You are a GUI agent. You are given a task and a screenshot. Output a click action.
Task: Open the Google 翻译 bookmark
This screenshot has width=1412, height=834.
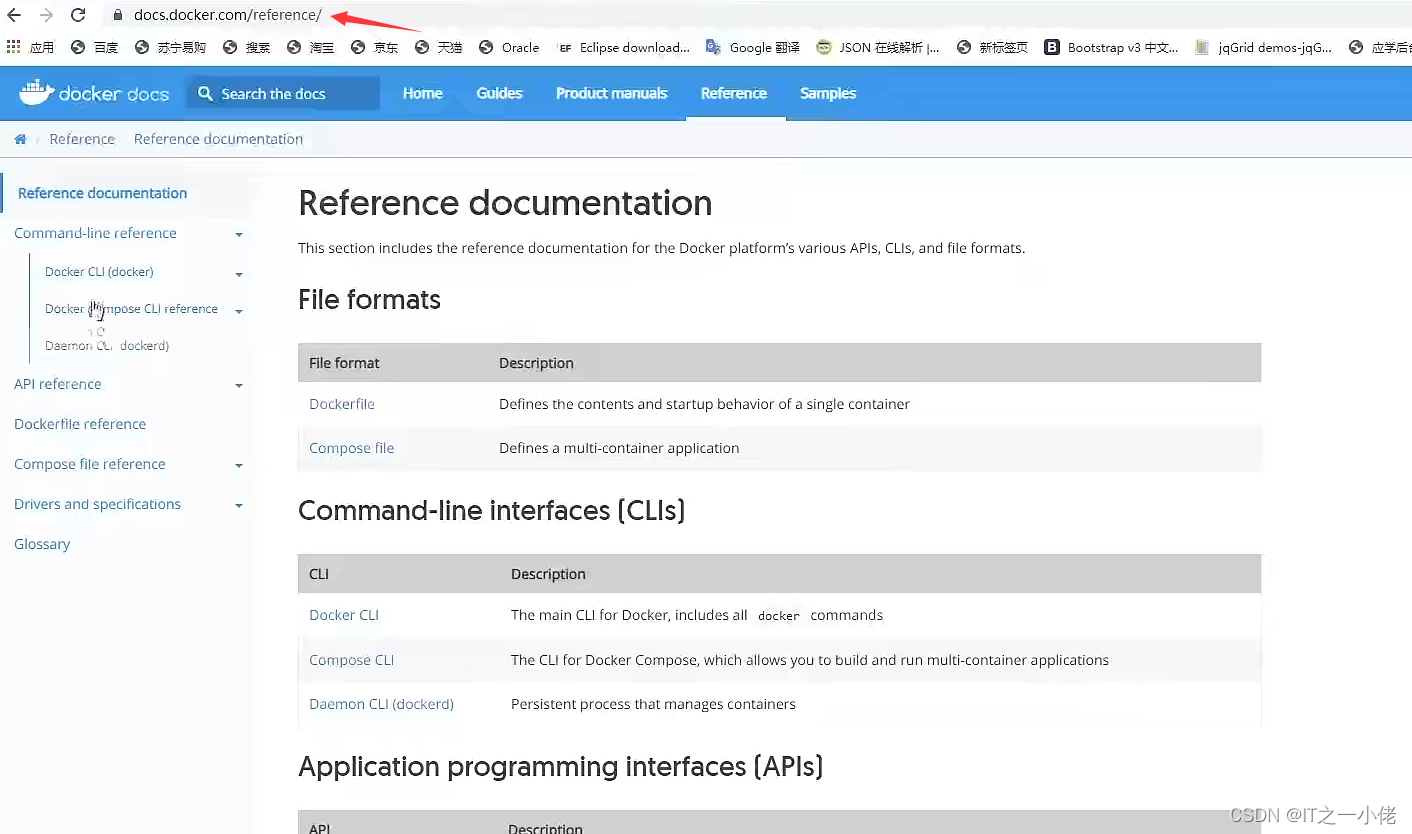click(753, 47)
